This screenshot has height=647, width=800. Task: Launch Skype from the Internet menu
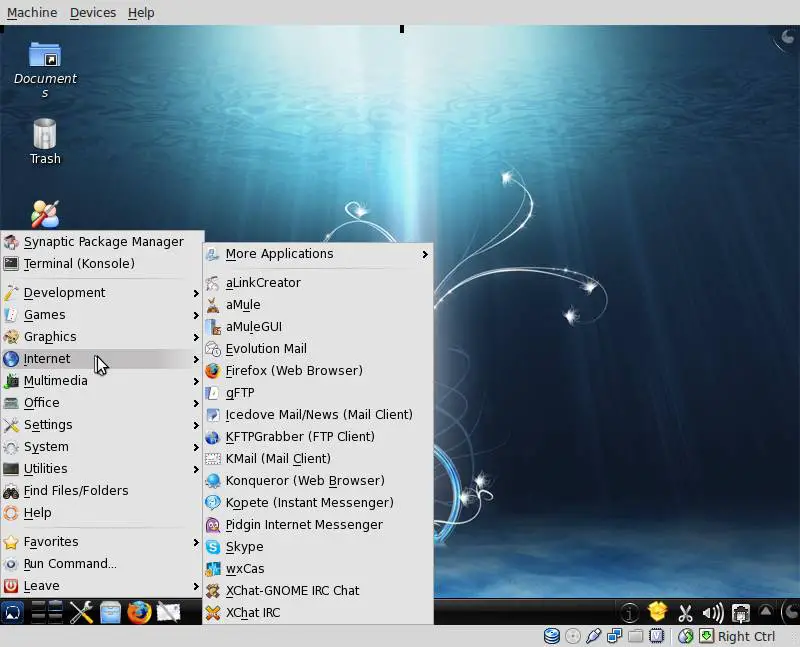click(x=318, y=546)
